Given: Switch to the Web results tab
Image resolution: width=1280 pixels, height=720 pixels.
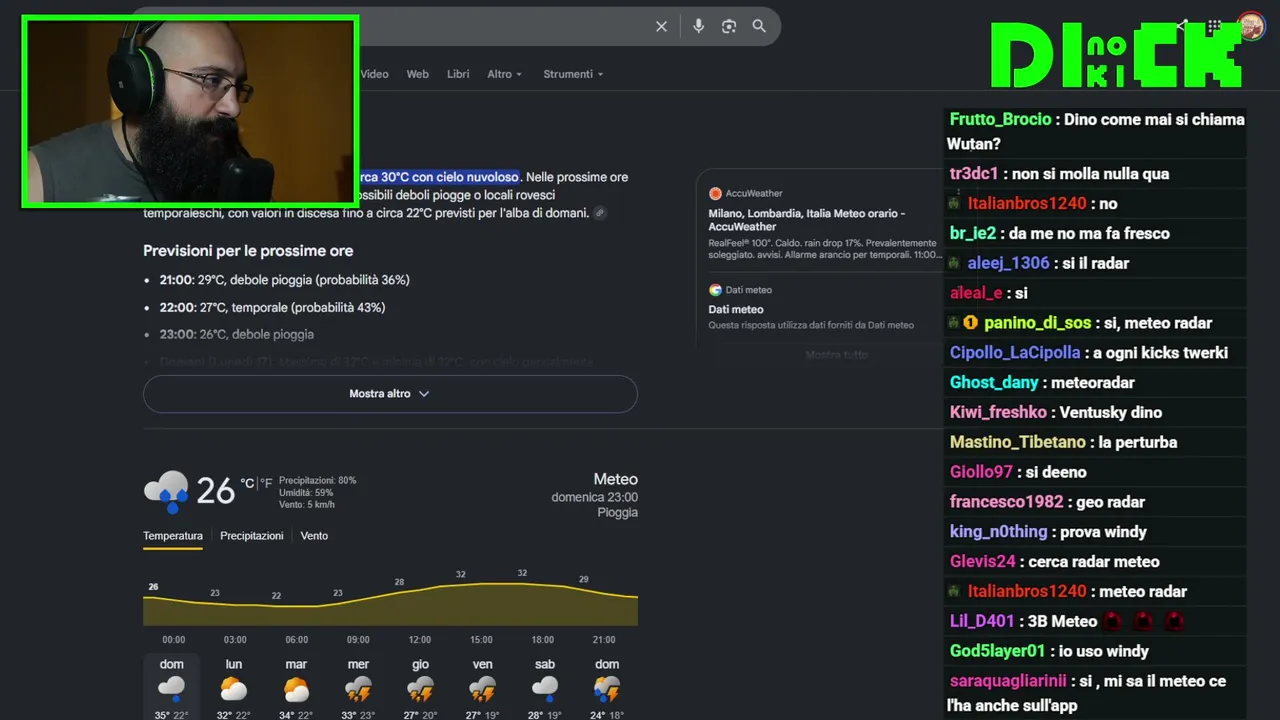Looking at the screenshot, I should point(418,74).
